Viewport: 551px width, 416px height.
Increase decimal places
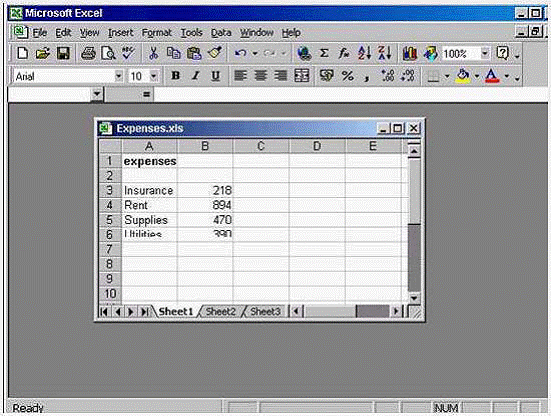tap(388, 76)
